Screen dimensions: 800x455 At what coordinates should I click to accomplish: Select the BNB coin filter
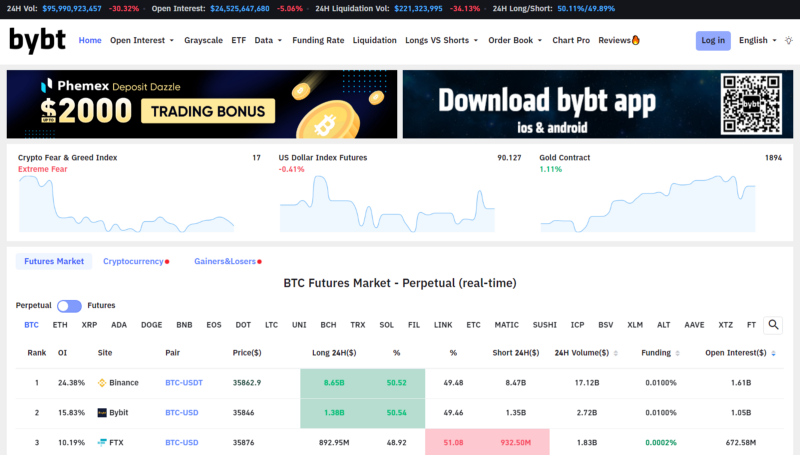pyautogui.click(x=184, y=325)
